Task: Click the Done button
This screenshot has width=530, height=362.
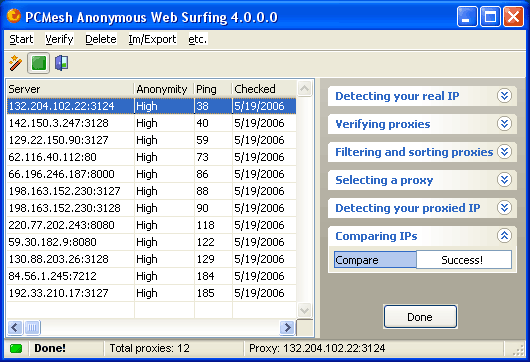Action: (420, 317)
